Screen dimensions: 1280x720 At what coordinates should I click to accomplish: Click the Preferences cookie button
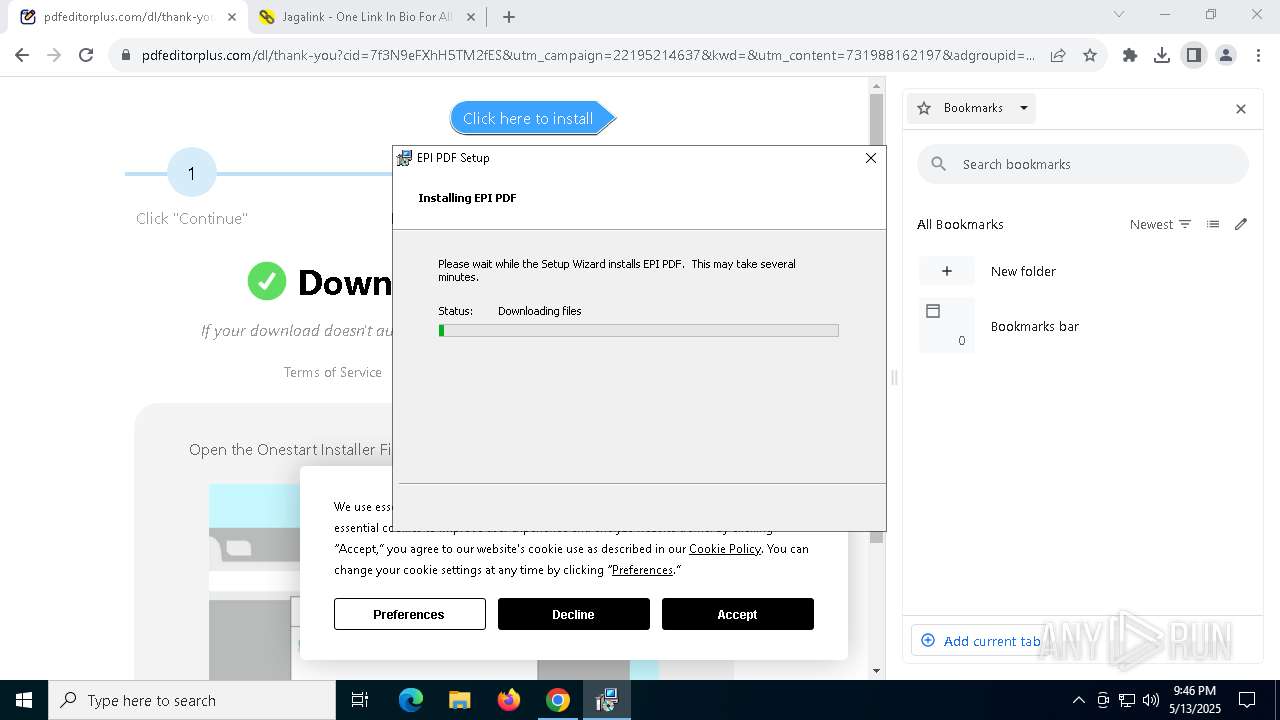point(410,614)
